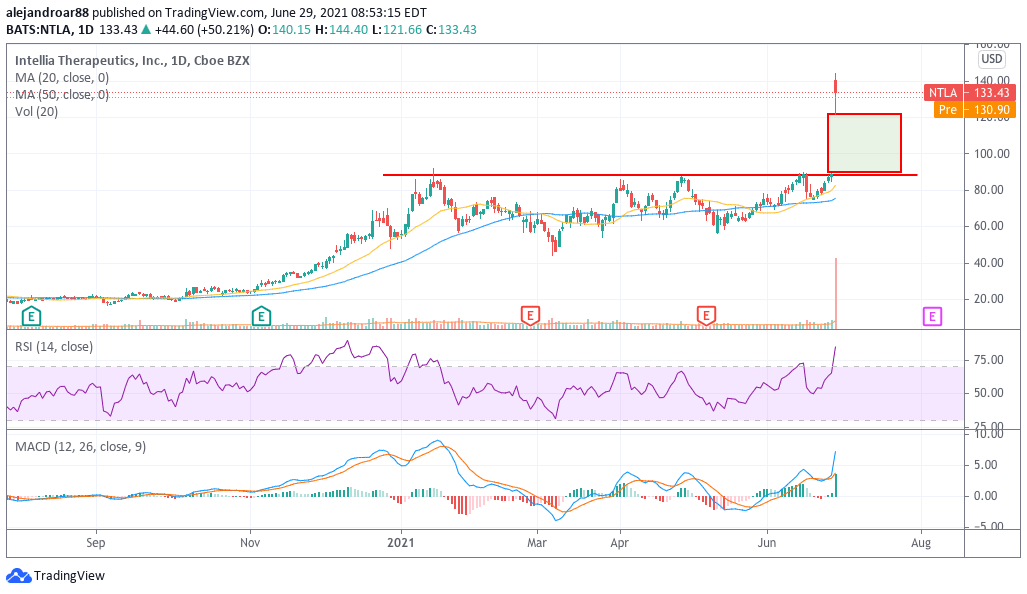
Task: Click the green shaded gap rectangle
Action: 865,143
